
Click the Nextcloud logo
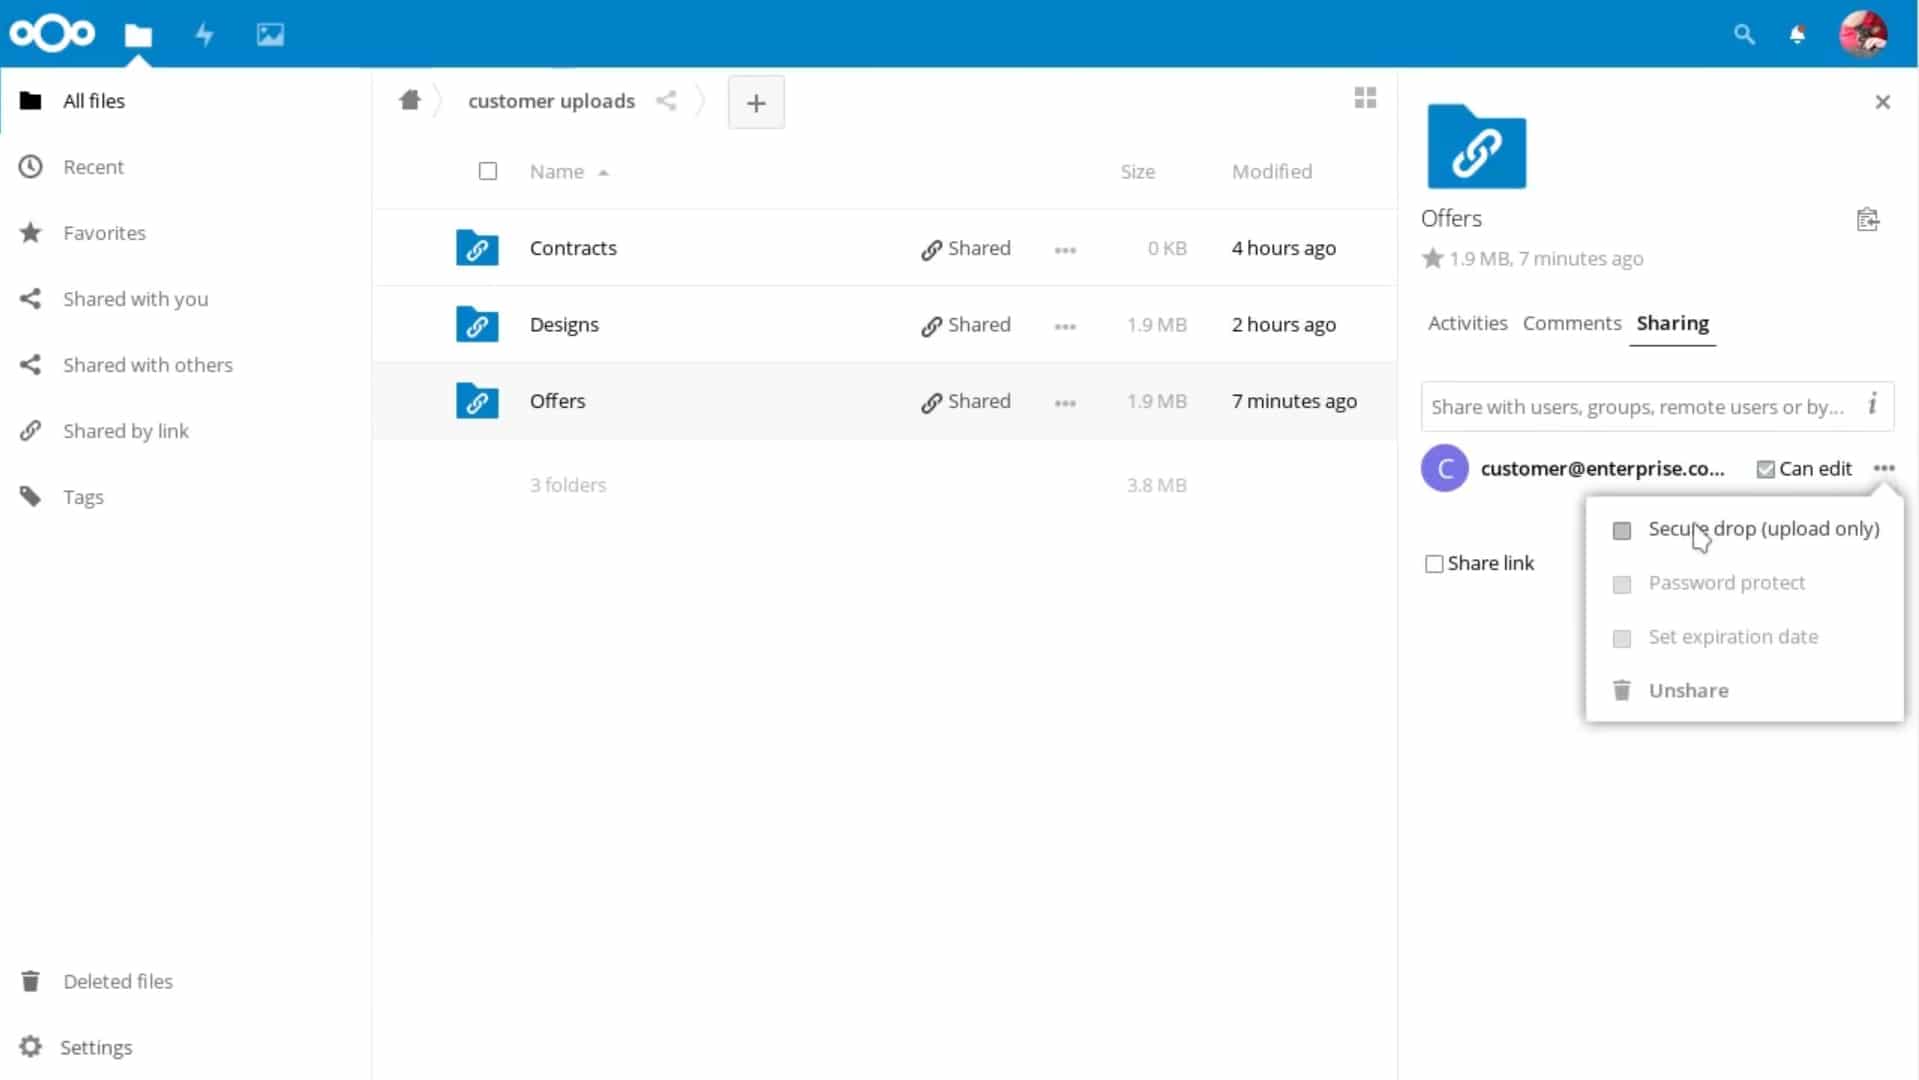tap(52, 34)
